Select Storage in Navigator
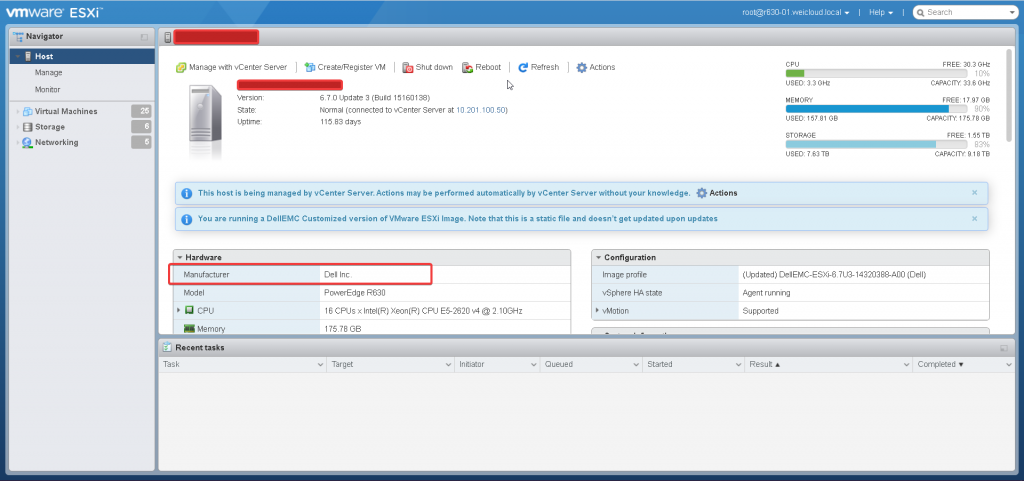 click(x=50, y=127)
